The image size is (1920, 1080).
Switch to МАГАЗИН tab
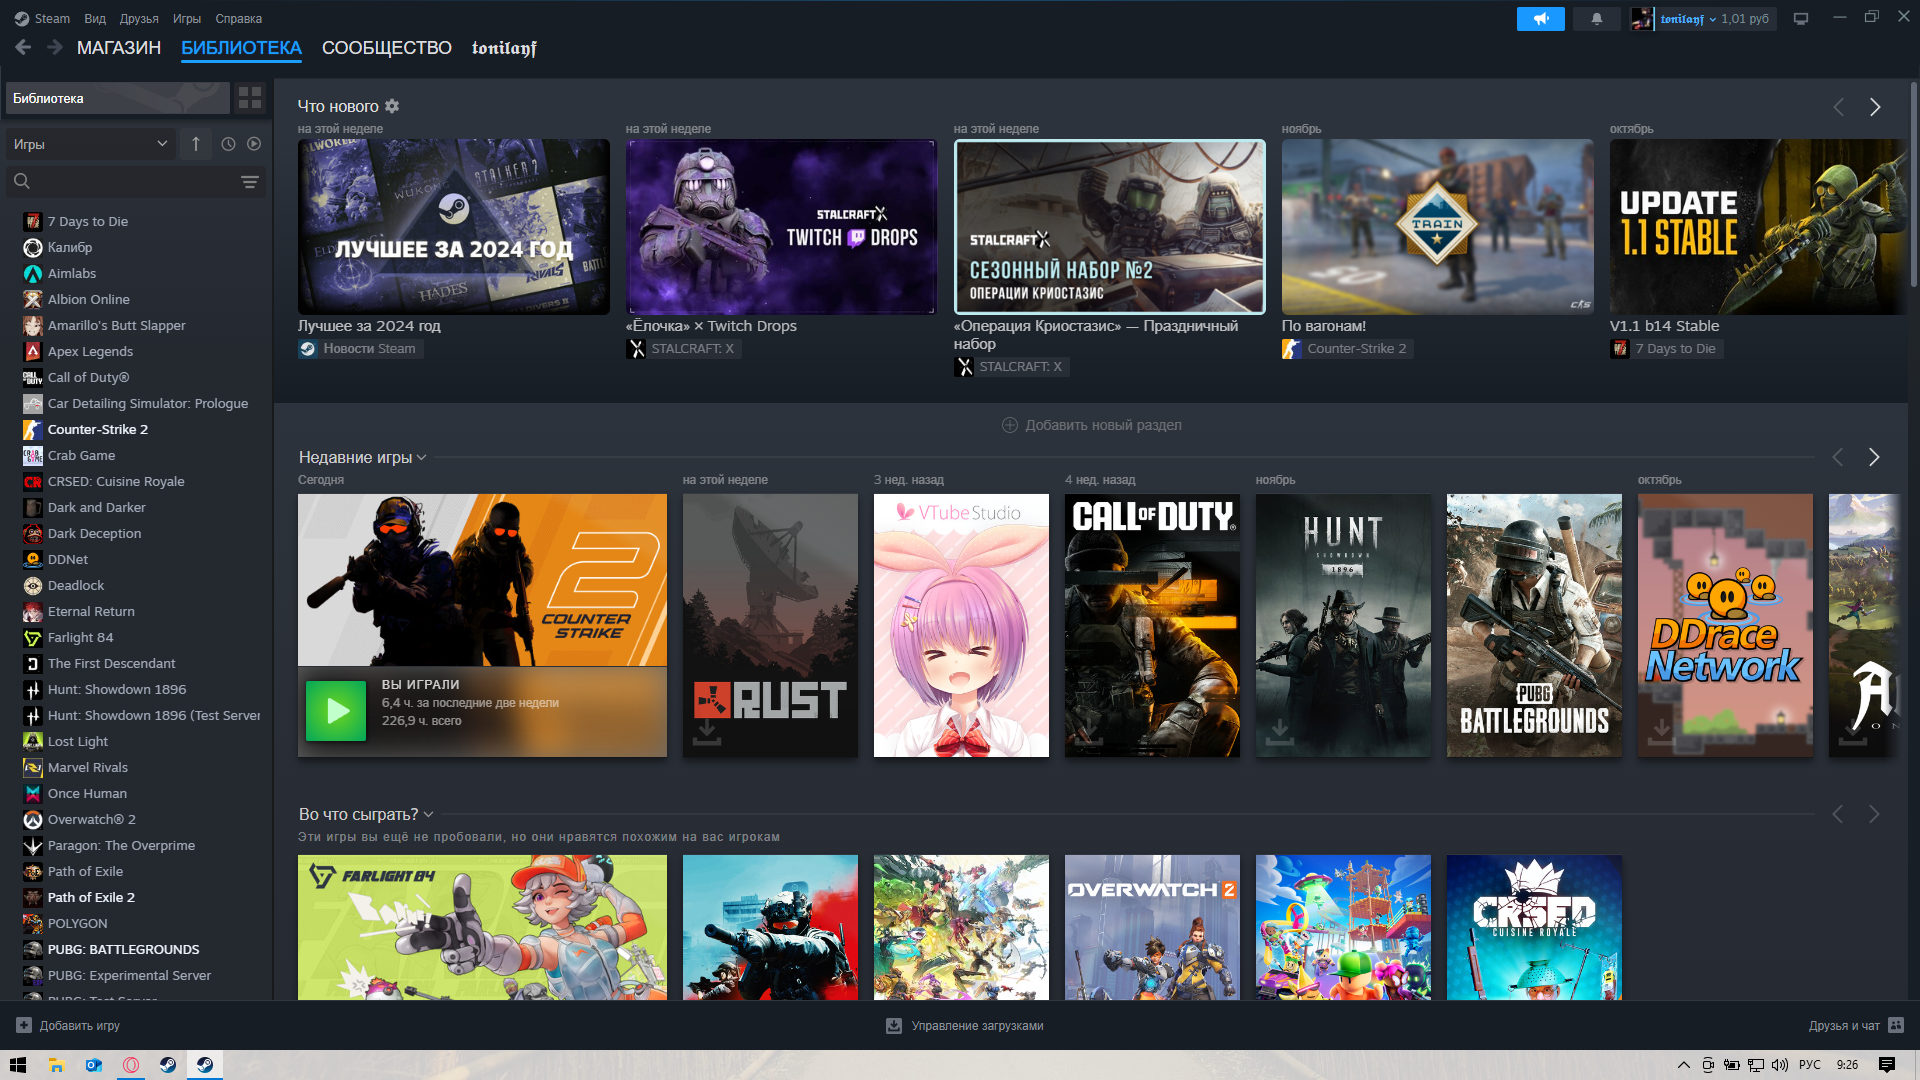(119, 47)
